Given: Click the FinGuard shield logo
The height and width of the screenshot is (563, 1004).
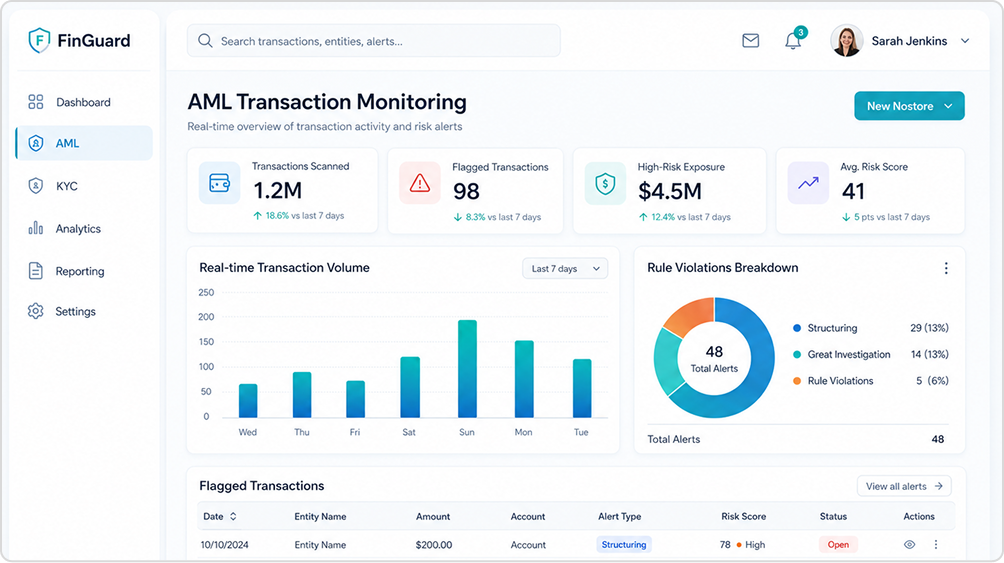Looking at the screenshot, I should 39,40.
